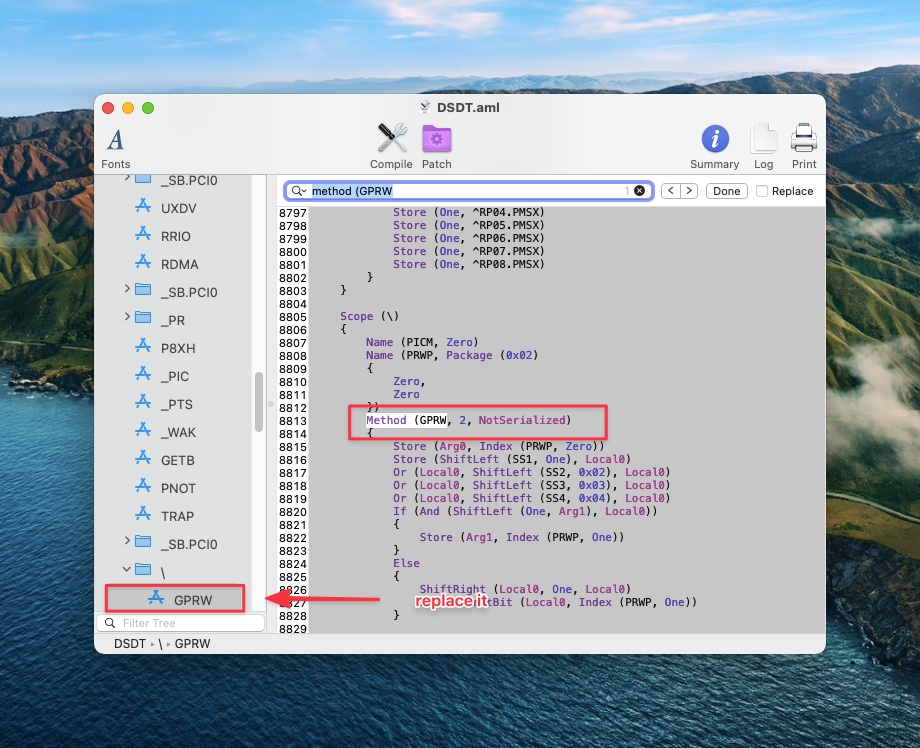Screen dimensions: 920x748
Task: Jump to the next search match
Action: (689, 191)
